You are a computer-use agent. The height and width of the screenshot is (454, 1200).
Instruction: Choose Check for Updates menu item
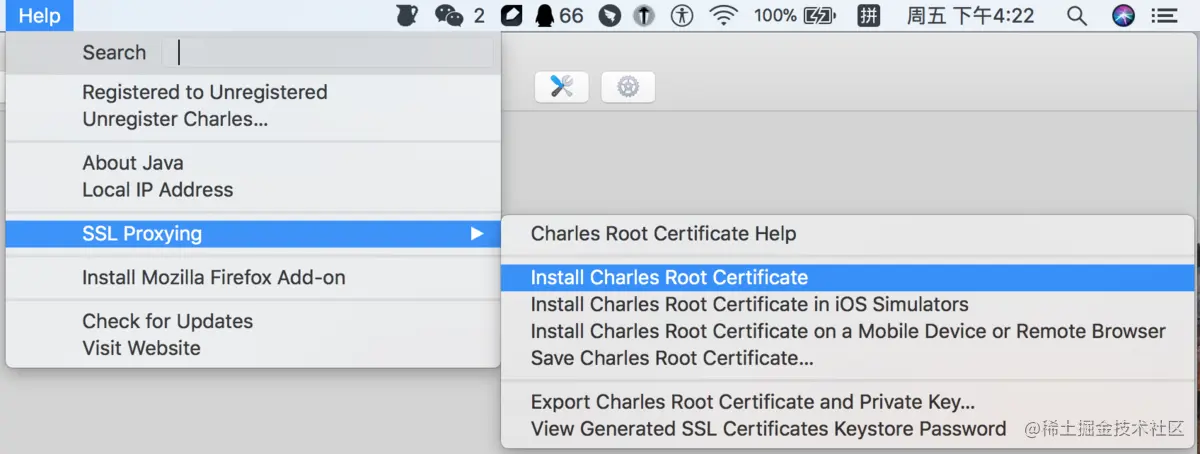[253, 322]
